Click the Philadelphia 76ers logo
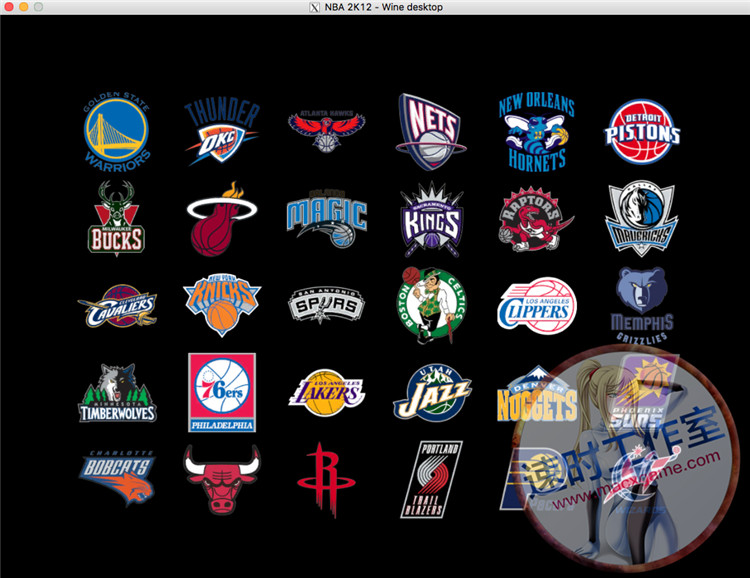This screenshot has height=578, width=750. click(x=222, y=393)
